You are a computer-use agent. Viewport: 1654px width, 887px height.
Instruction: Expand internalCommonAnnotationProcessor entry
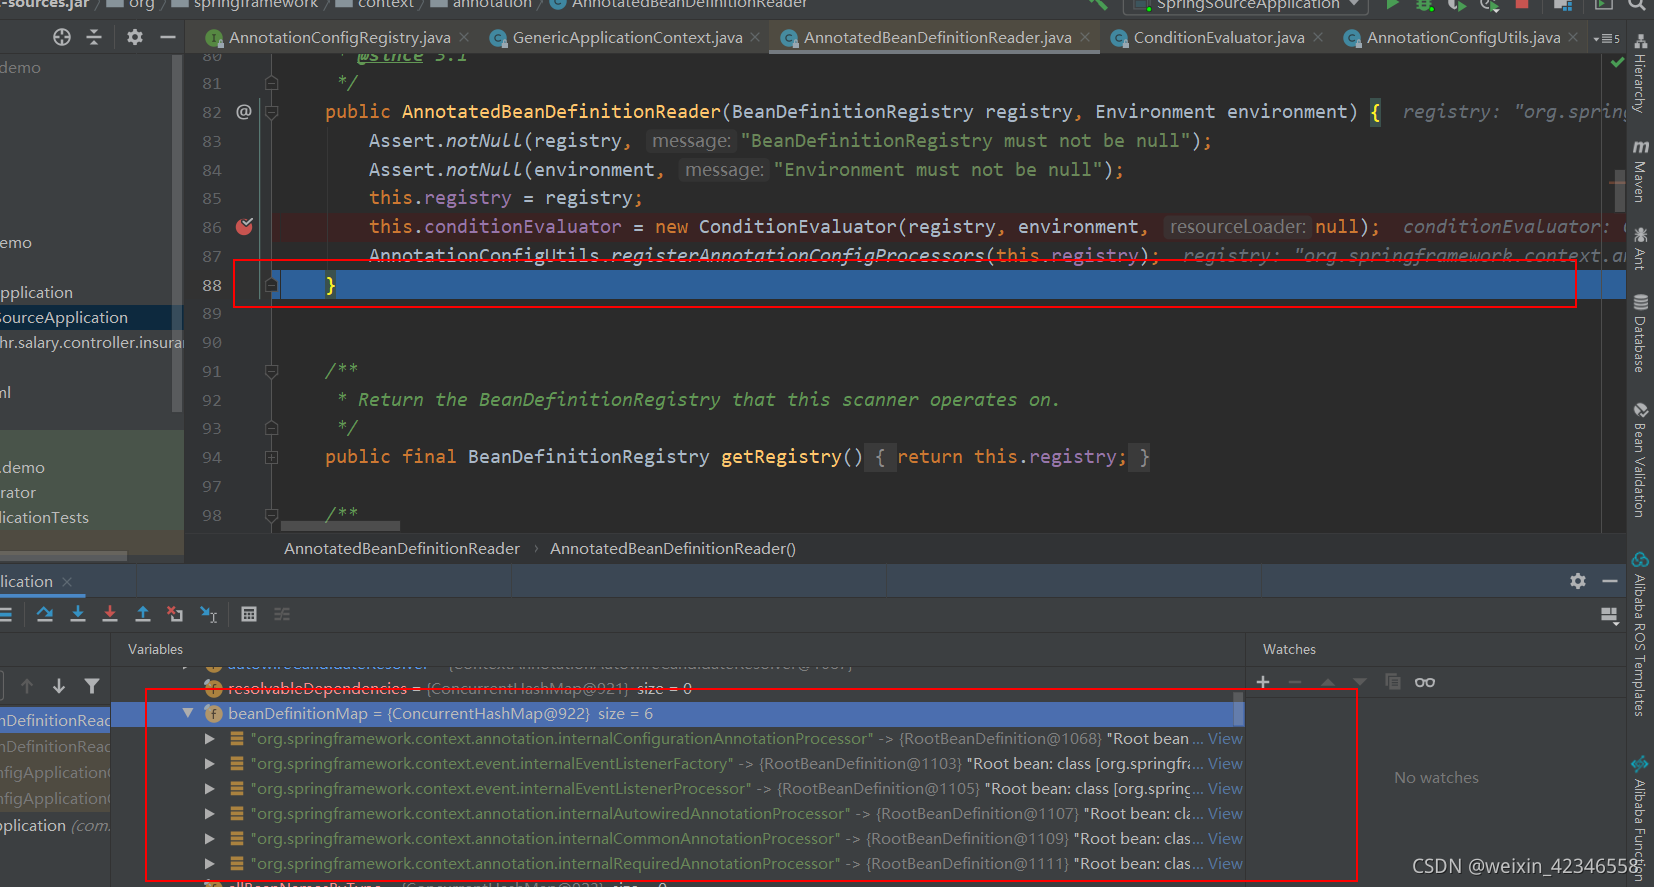coord(209,839)
